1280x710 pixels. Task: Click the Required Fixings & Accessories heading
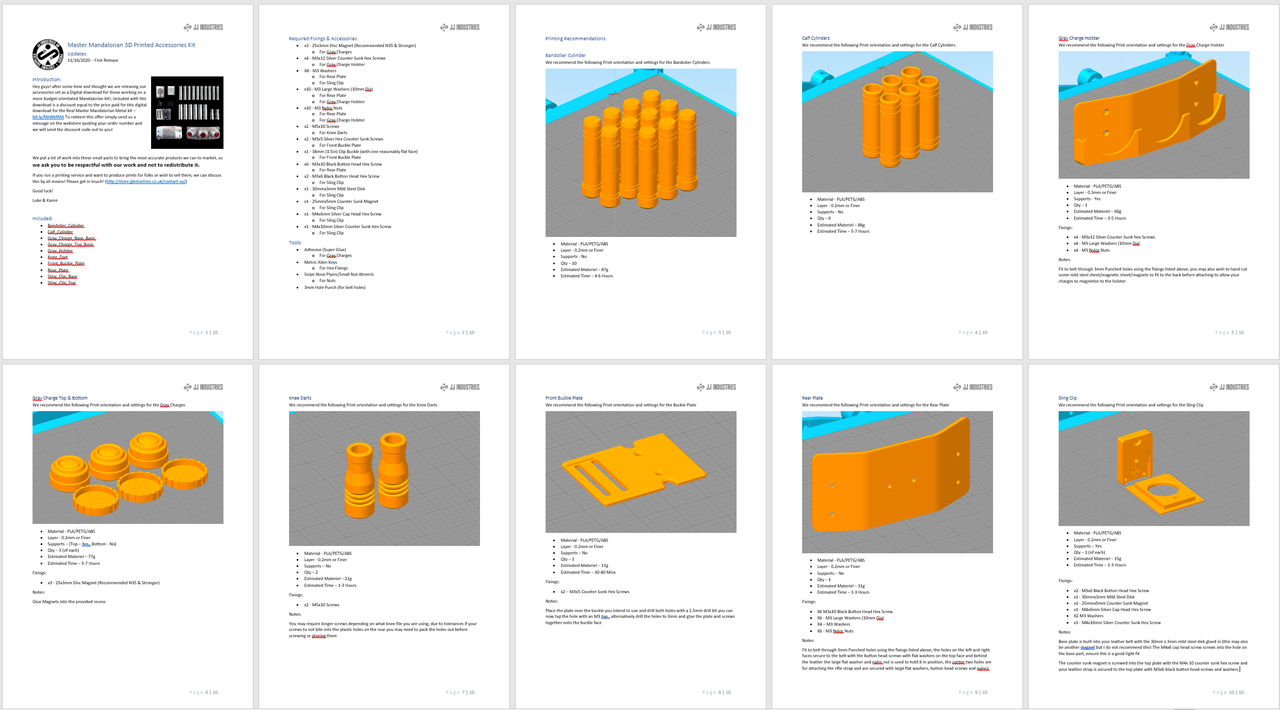[323, 38]
